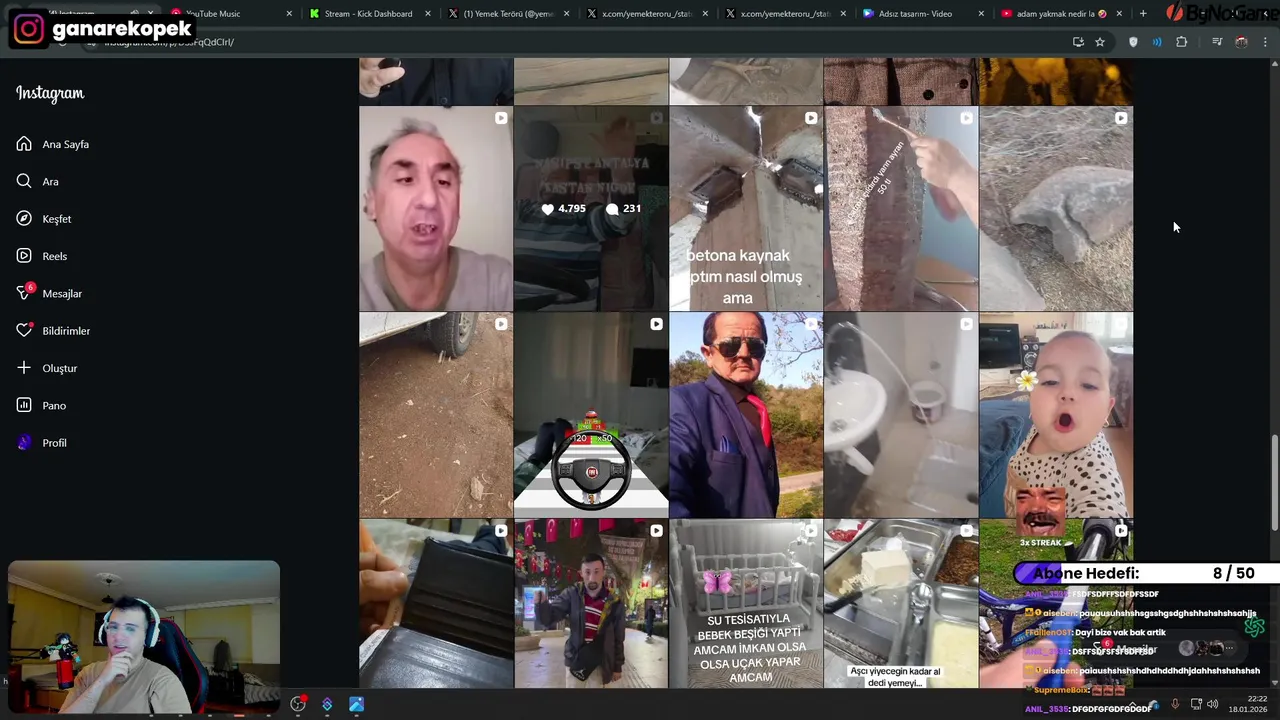Click Oluştur to create a post
Viewport: 1280px width, 720px height.
[x=47, y=368]
